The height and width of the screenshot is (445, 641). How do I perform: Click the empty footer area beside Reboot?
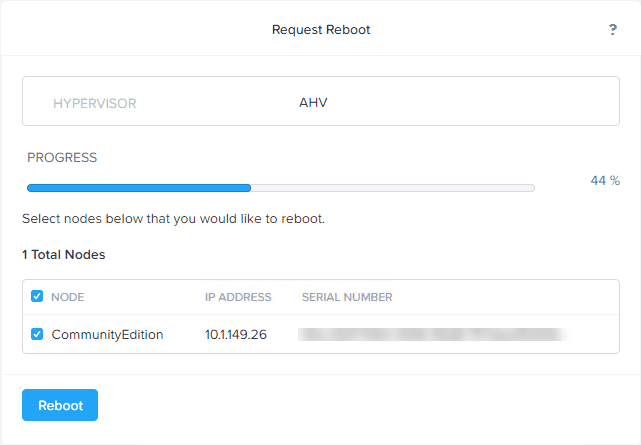click(360, 405)
